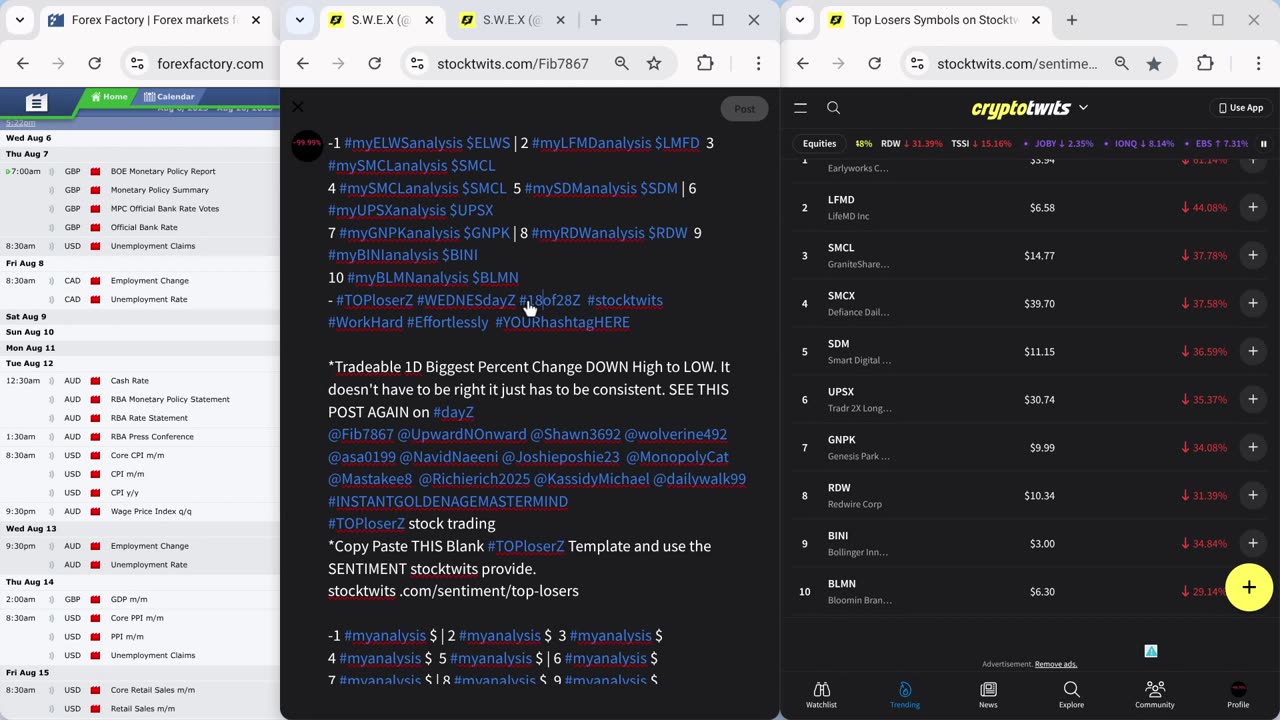The width and height of the screenshot is (1280, 720).
Task: Add a new tab in the Top Losers window
Action: pyautogui.click(x=1072, y=20)
